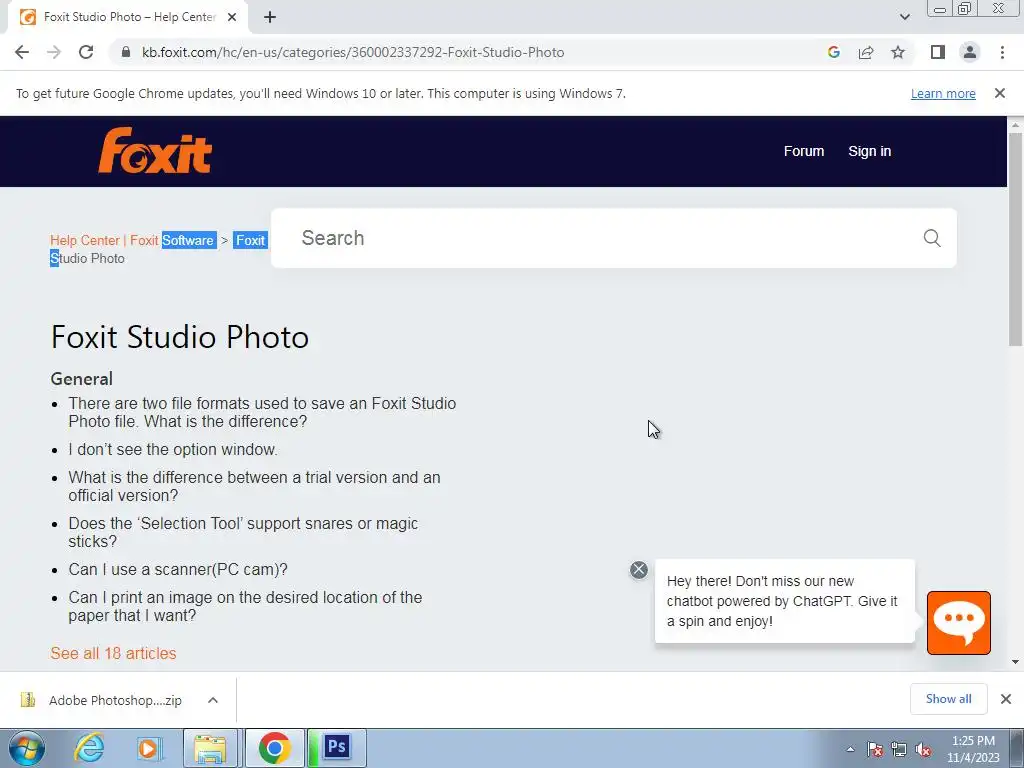Screen dimensions: 1024x768
Task: Click muted volume tray icon
Action: [923, 749]
